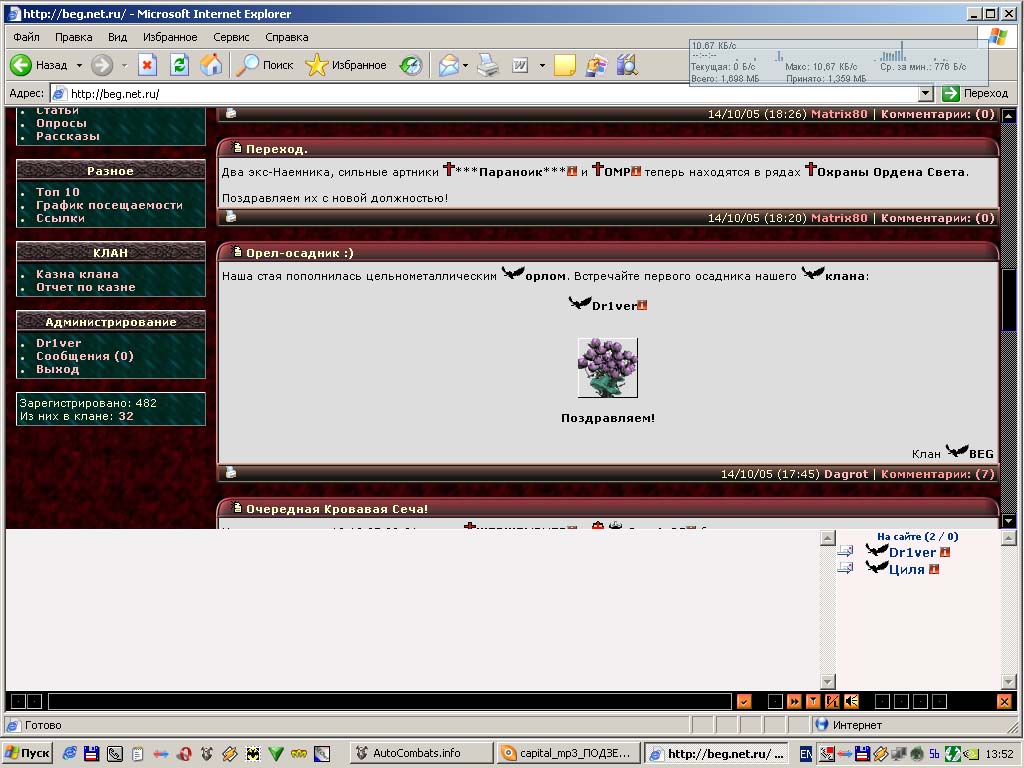Image resolution: width=1024 pixels, height=768 pixels.
Task: Click Dr1ver in the На сайте user list
Action: [x=912, y=552]
